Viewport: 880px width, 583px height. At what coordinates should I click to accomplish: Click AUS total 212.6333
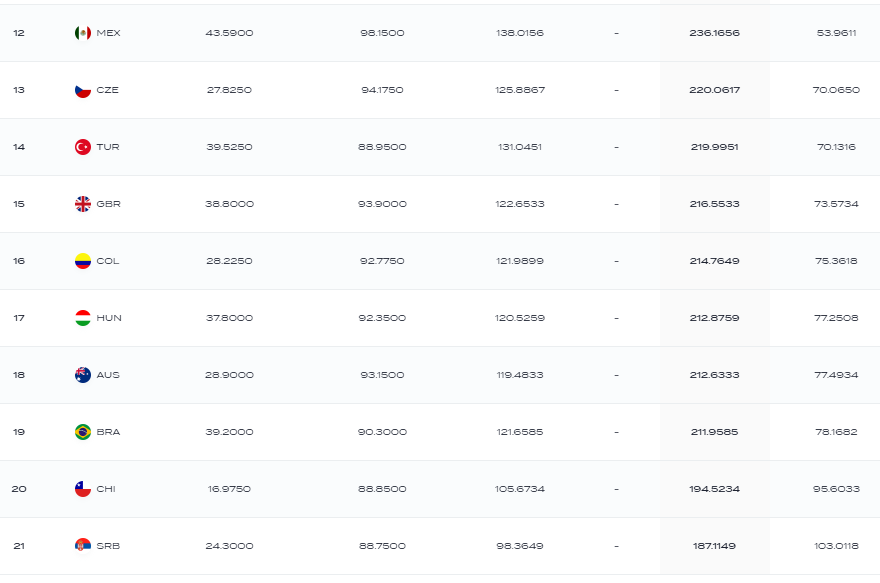(714, 375)
